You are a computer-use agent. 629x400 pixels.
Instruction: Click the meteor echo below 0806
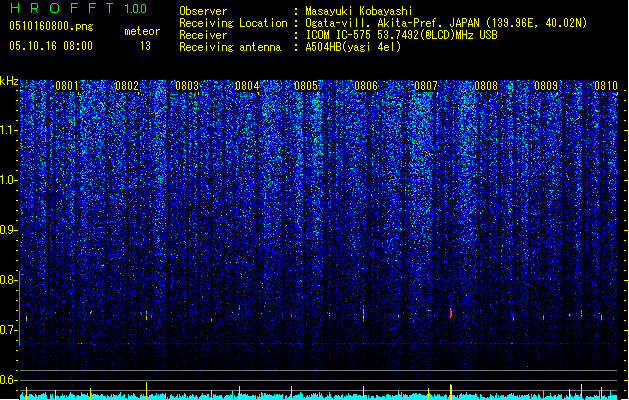coord(363,313)
